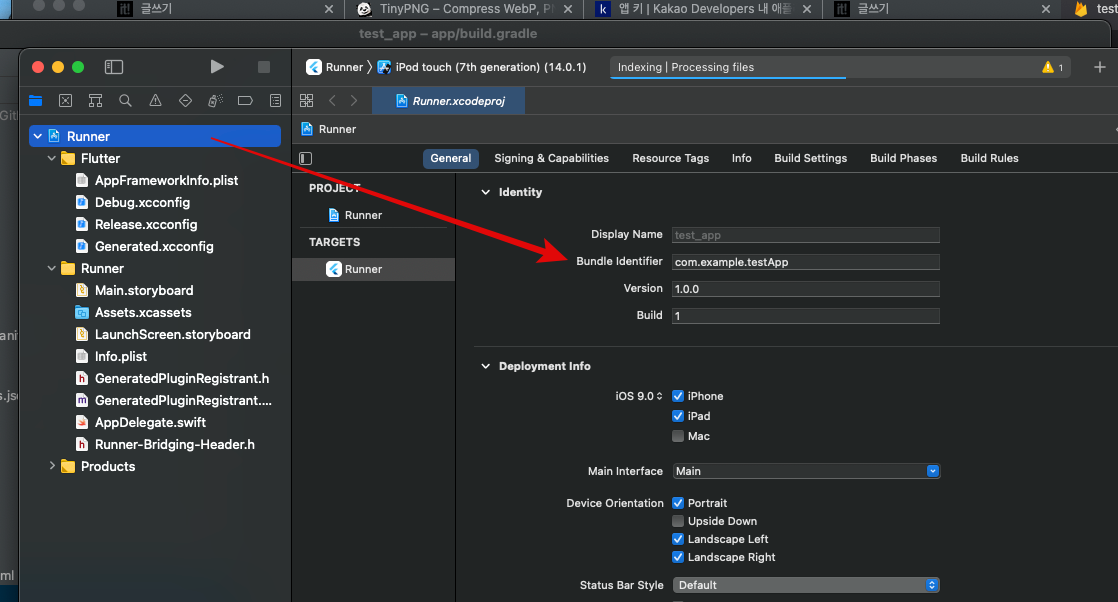Open the Debug navigator

click(x=215, y=101)
